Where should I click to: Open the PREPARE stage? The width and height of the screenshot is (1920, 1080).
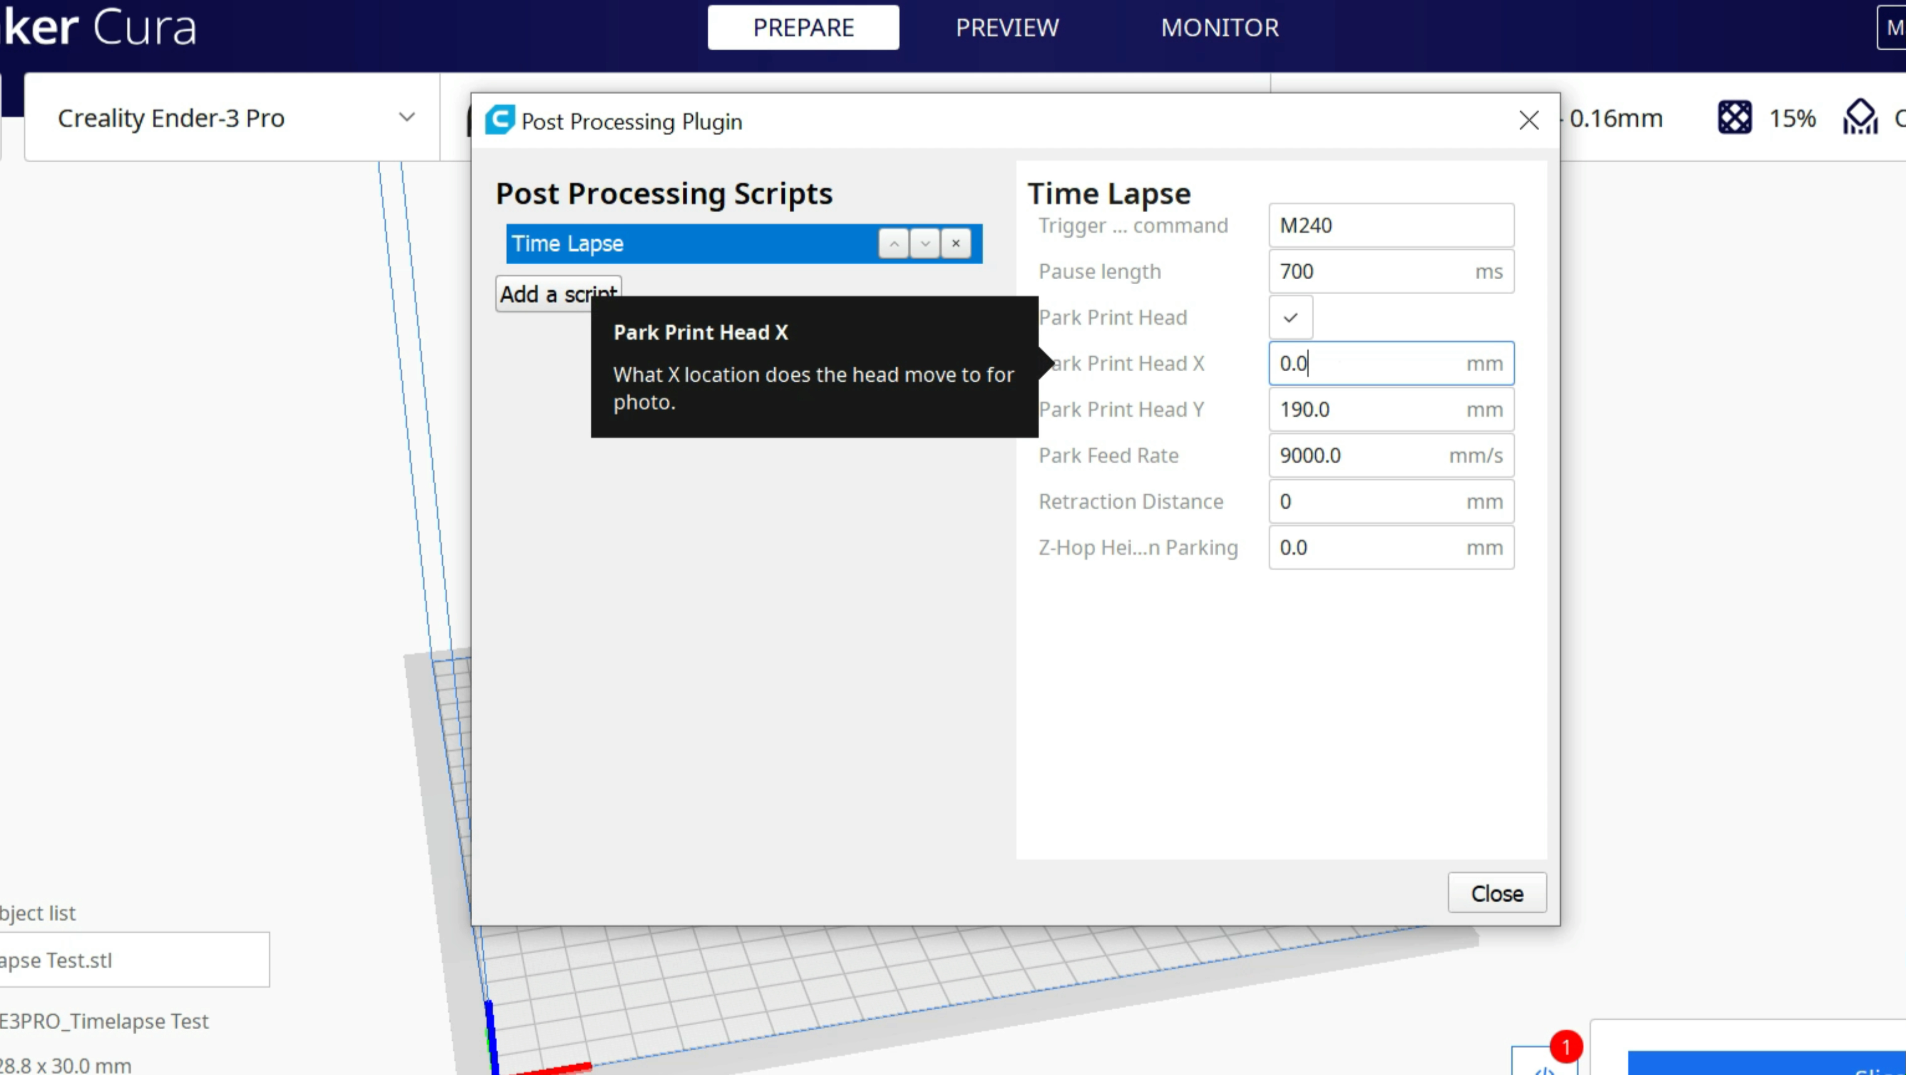[803, 28]
